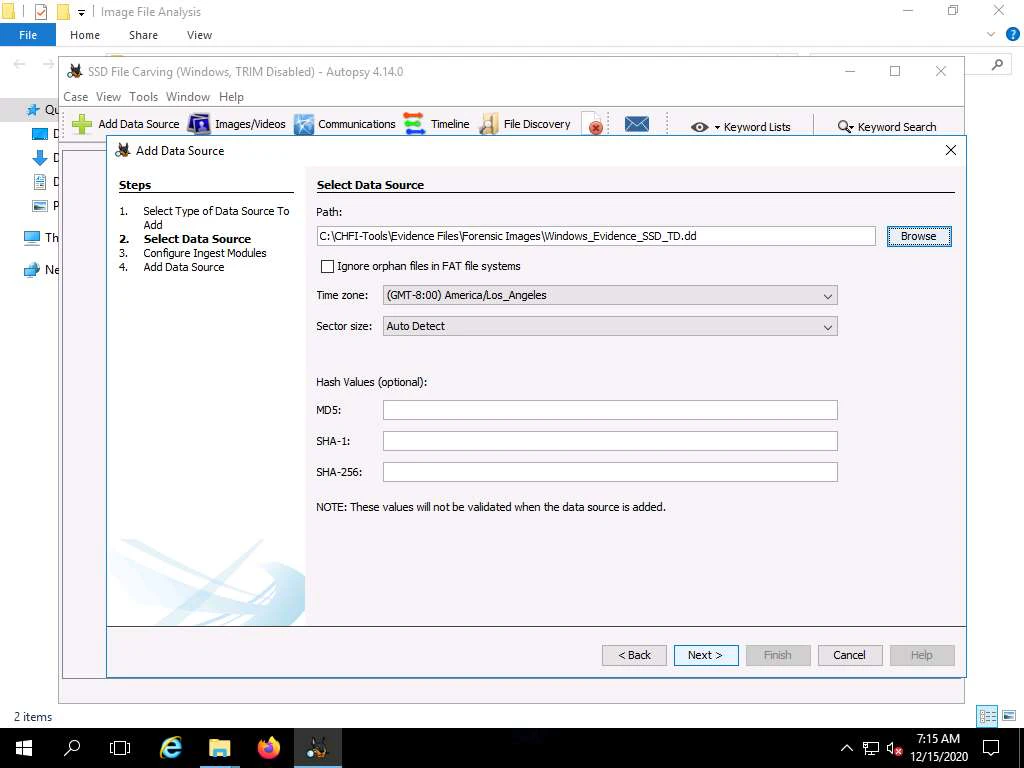Open the Home ribbon tab in Explorer
The height and width of the screenshot is (768, 1024).
coord(85,35)
